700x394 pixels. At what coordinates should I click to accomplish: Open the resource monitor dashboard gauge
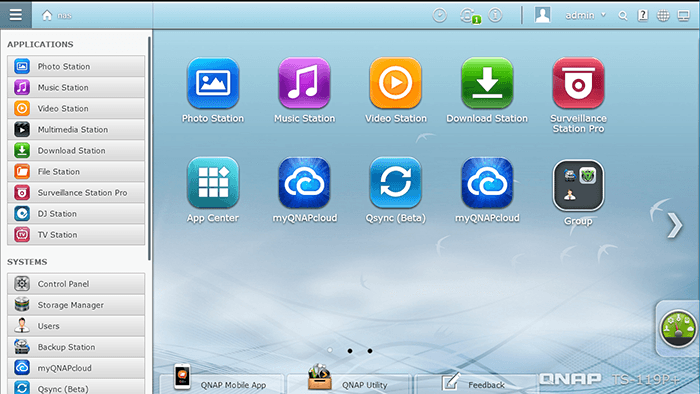pos(678,329)
